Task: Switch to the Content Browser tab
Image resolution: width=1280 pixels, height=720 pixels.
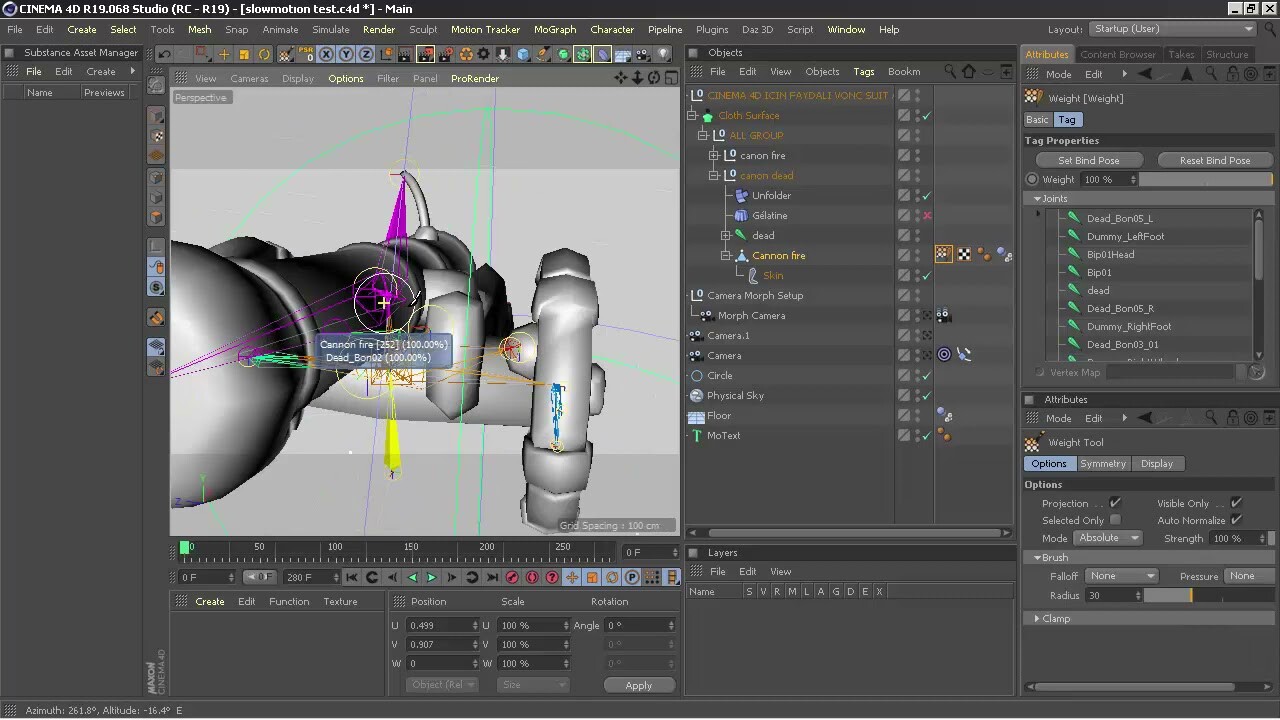Action: (1118, 54)
